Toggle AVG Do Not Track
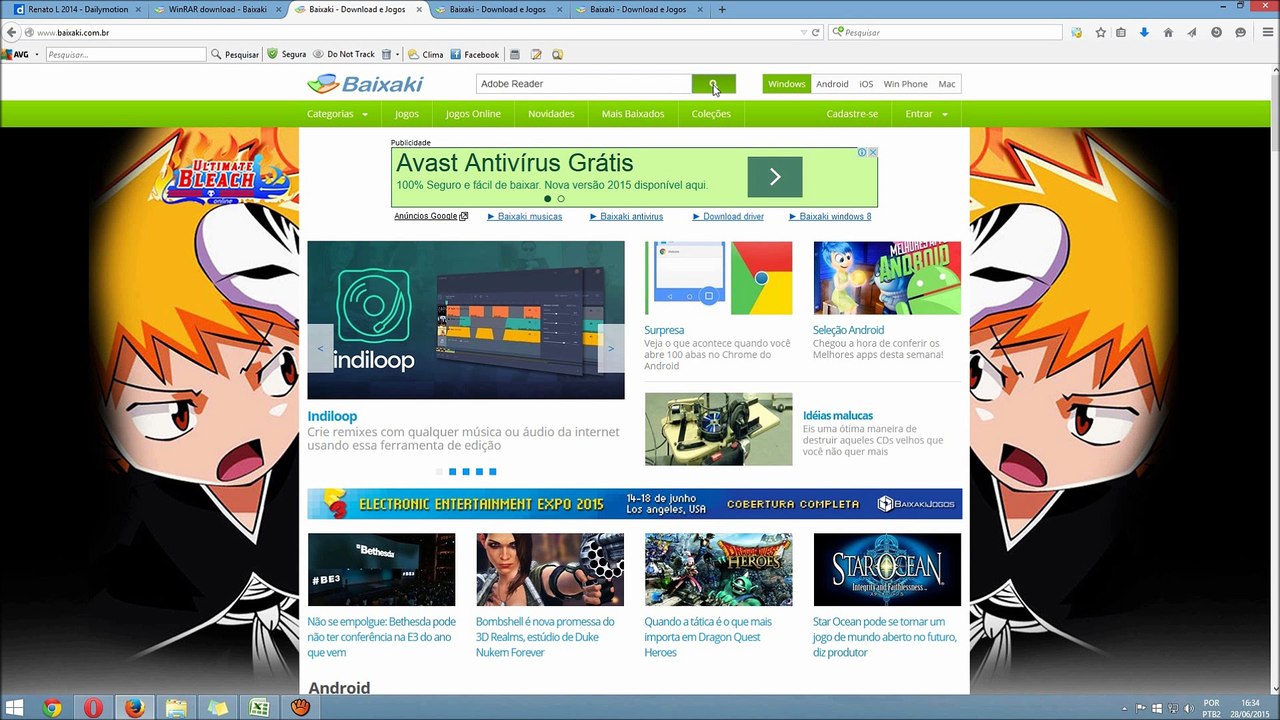 343,54
